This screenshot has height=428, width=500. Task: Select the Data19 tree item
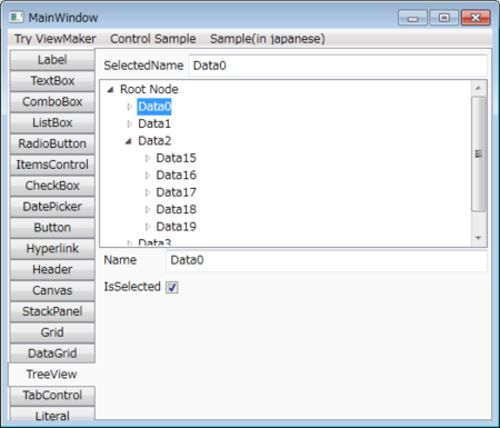pos(176,227)
